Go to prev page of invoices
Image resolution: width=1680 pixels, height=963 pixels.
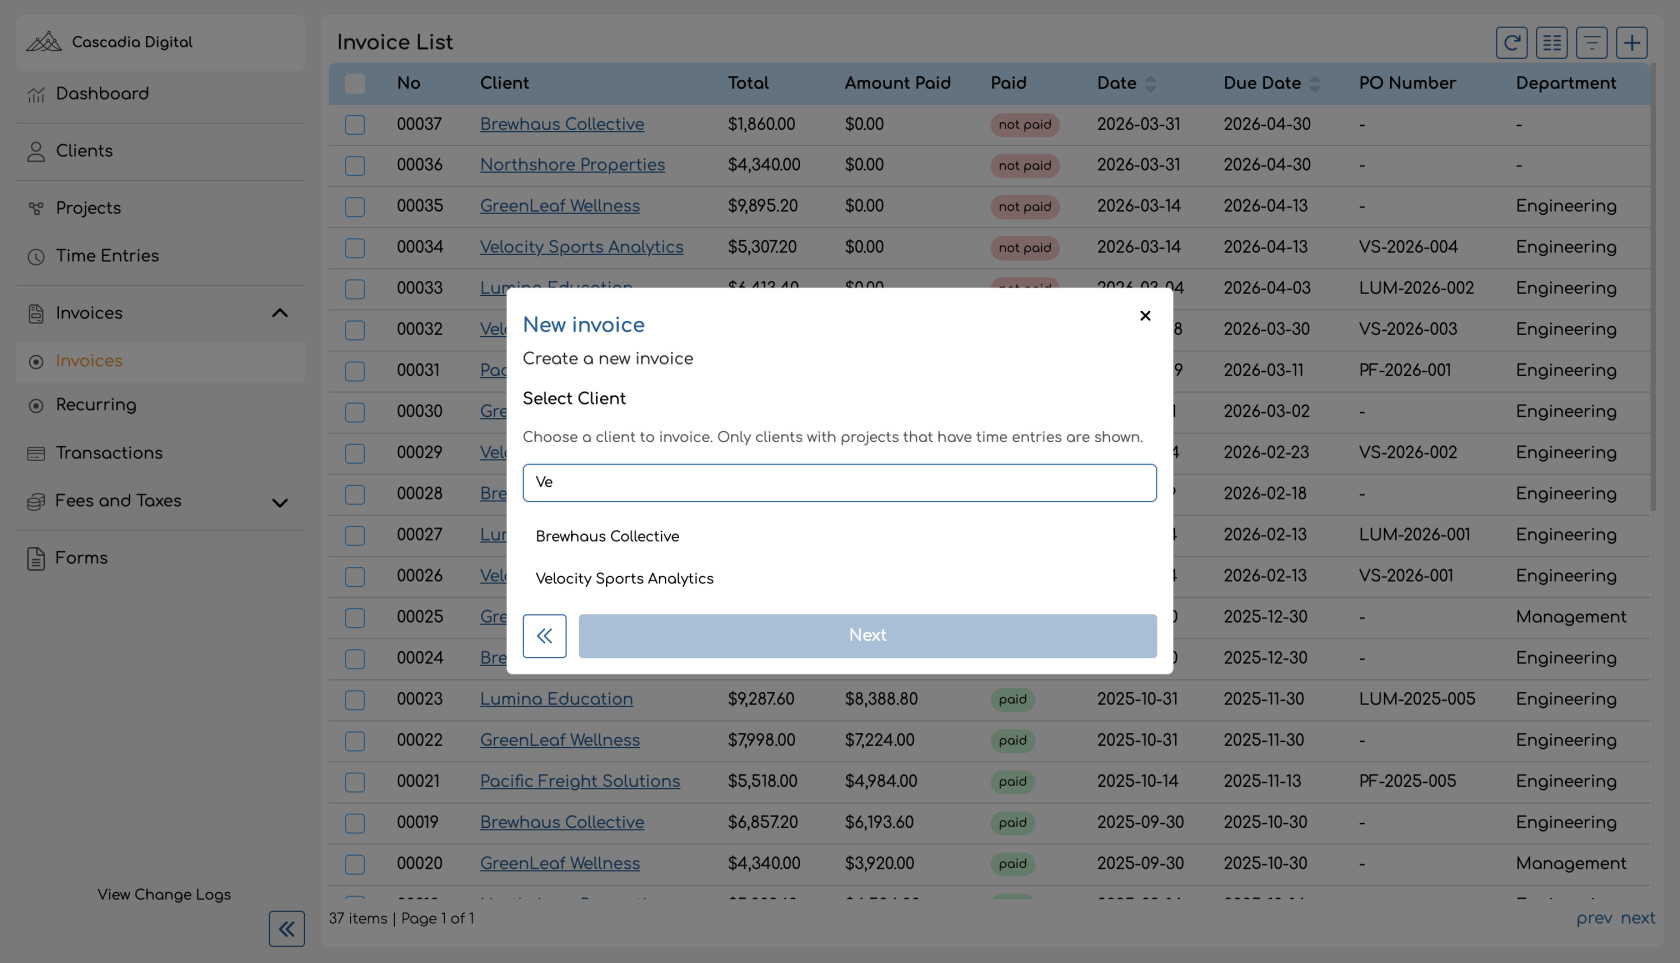tap(1594, 918)
